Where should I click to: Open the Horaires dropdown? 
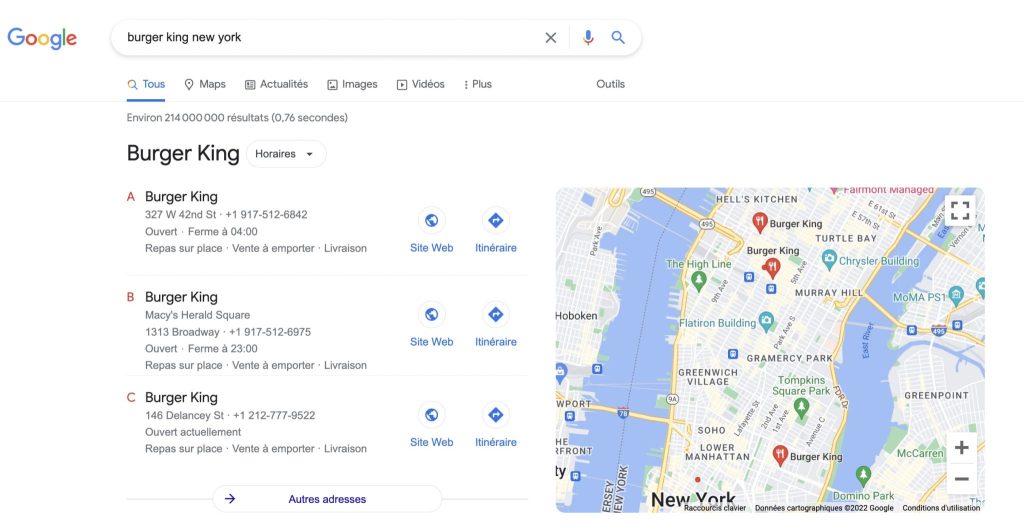tap(285, 154)
